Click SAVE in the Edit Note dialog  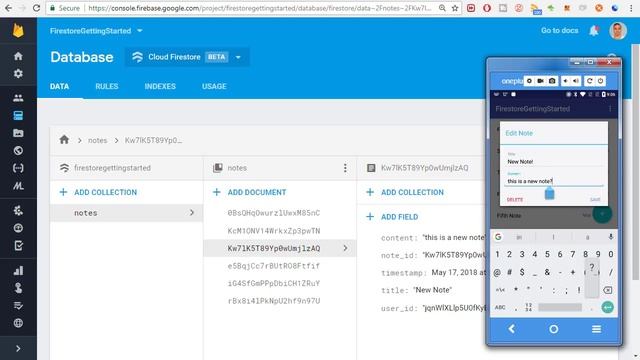(x=595, y=200)
